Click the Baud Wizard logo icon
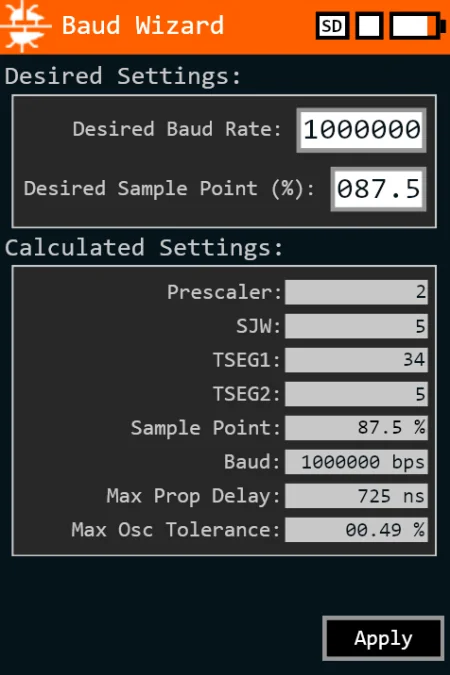The height and width of the screenshot is (675, 450). (25, 27)
